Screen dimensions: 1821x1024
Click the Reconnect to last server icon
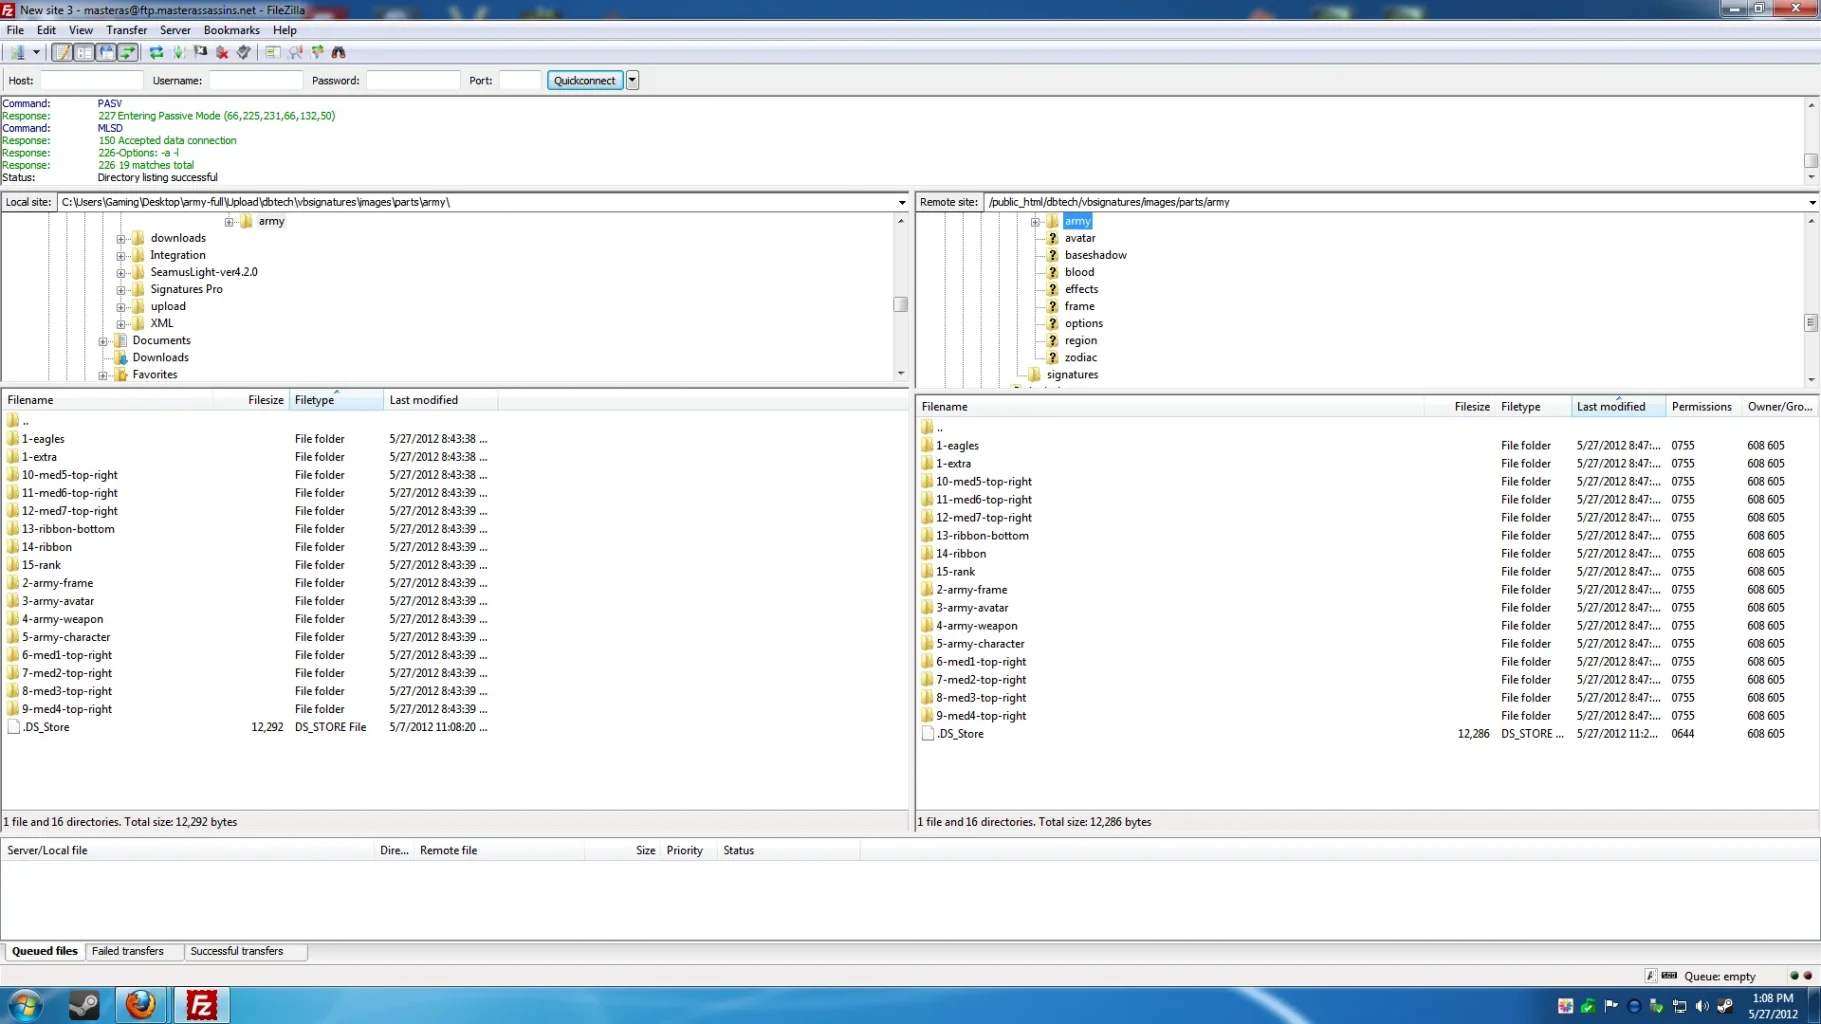coord(243,52)
